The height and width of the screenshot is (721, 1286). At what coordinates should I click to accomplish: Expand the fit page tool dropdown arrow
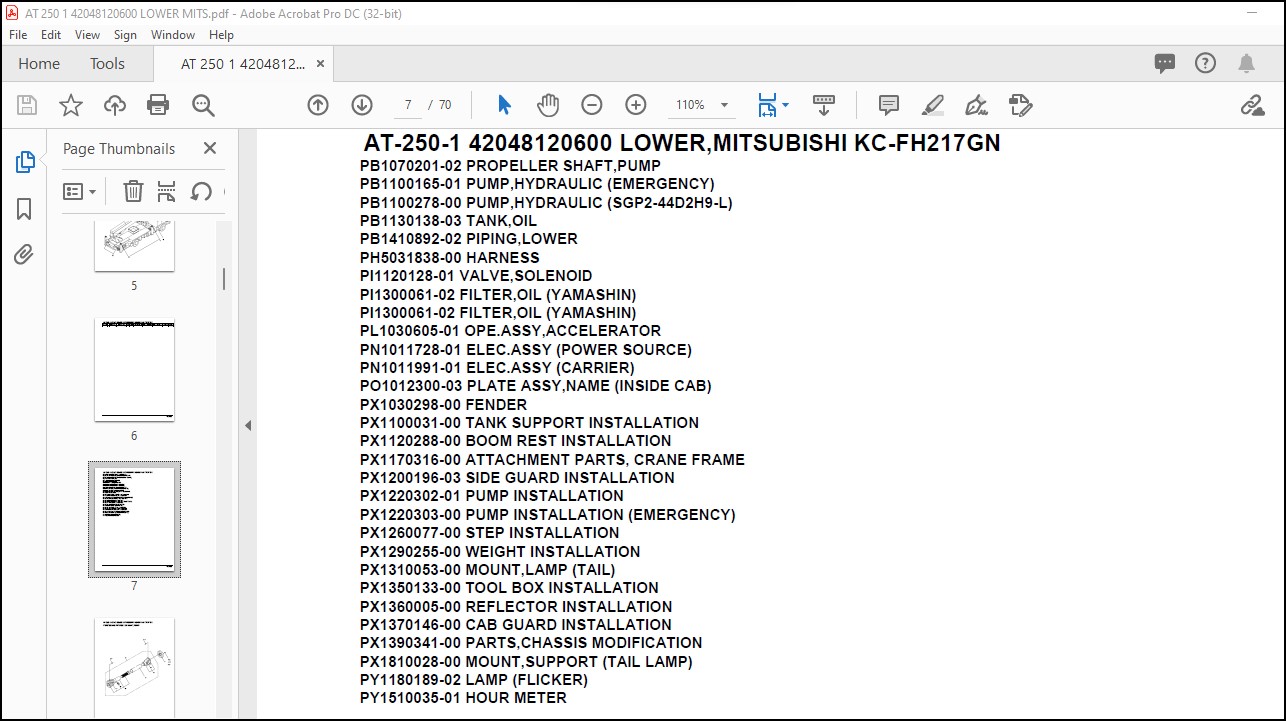(786, 105)
